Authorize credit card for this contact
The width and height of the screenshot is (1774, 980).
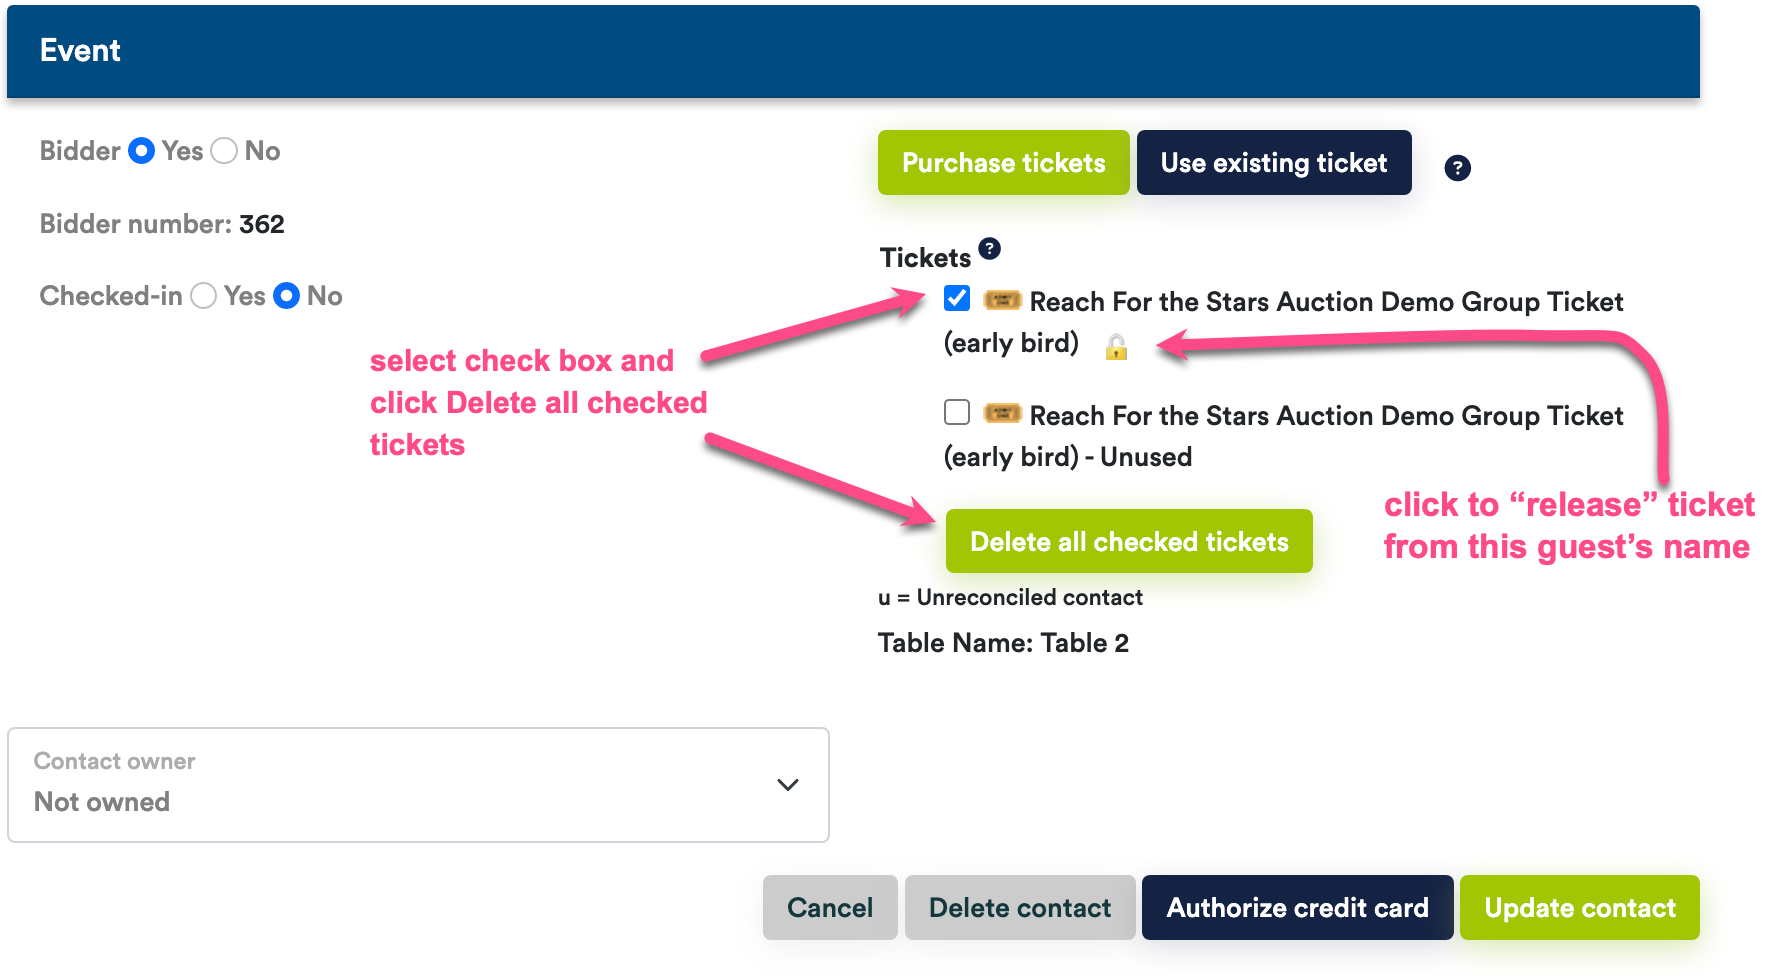pos(1298,907)
